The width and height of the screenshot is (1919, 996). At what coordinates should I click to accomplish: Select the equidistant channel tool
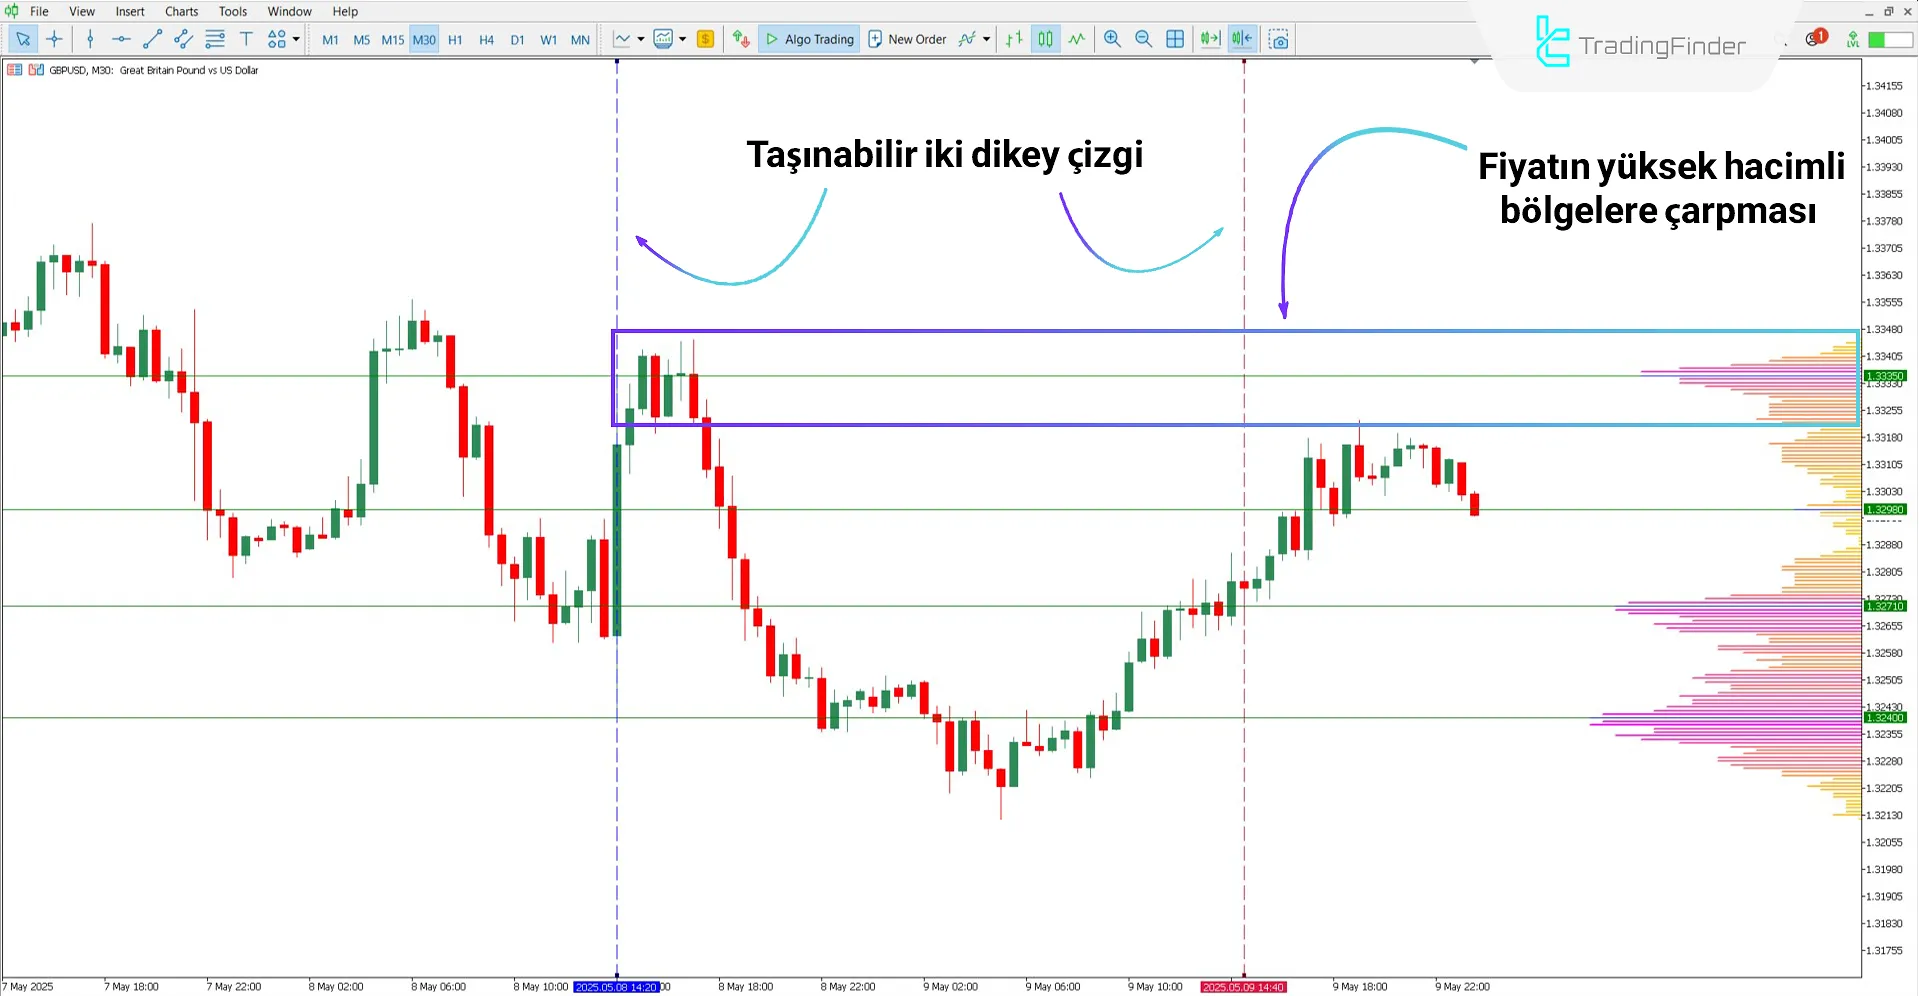(x=183, y=39)
